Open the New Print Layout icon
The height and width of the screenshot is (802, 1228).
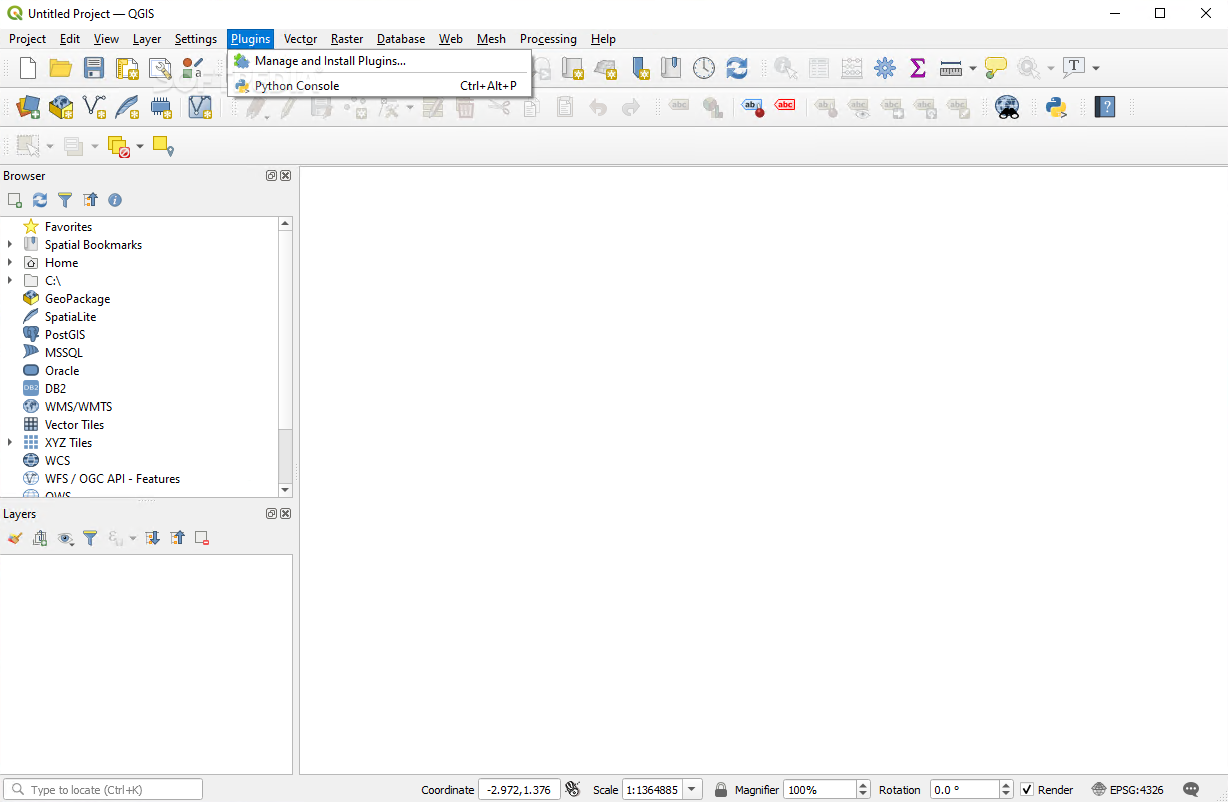[x=127, y=68]
